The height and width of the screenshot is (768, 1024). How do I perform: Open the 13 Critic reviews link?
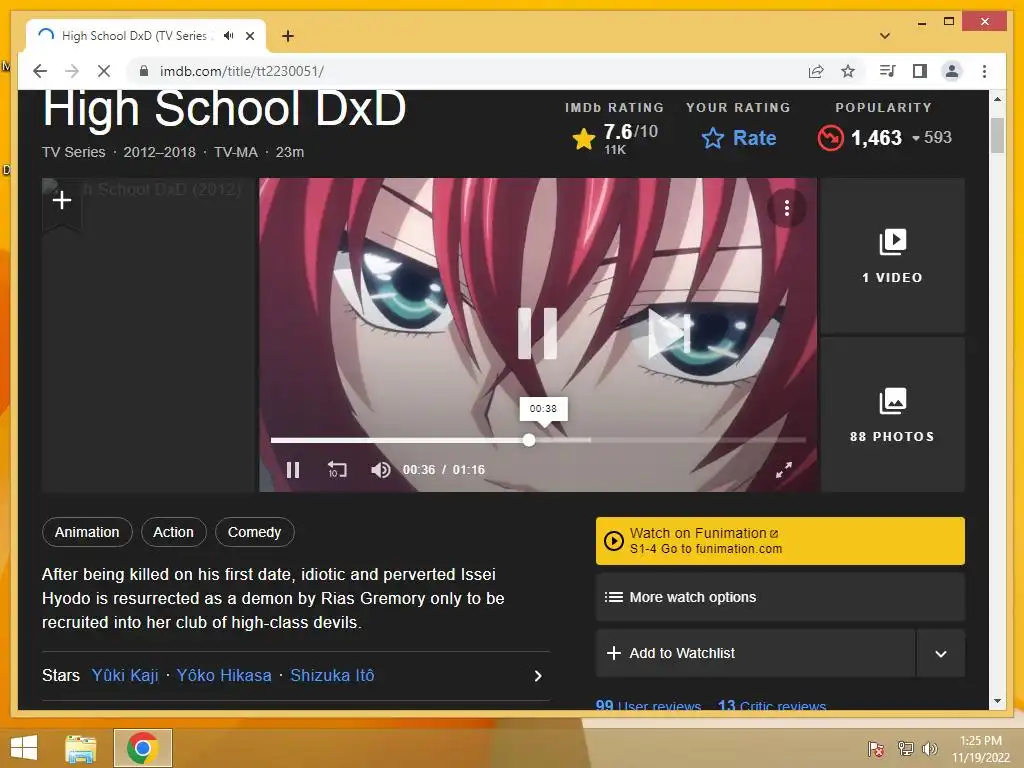pos(771,705)
